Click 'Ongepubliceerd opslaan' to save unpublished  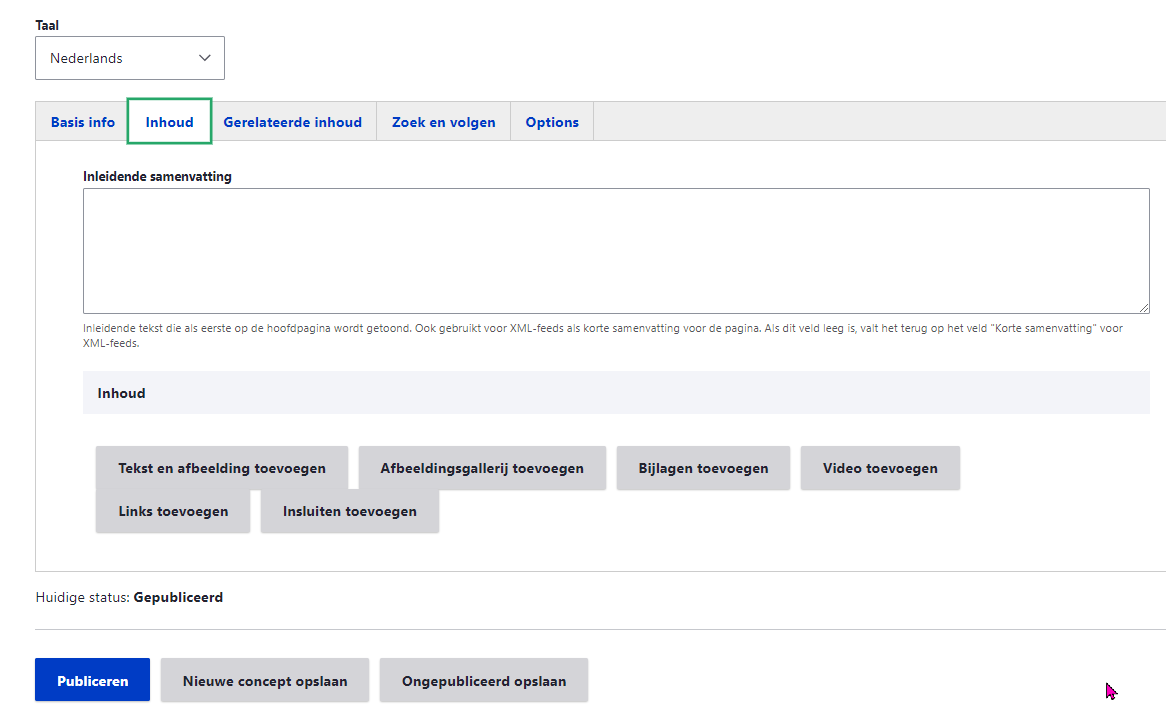(x=484, y=681)
